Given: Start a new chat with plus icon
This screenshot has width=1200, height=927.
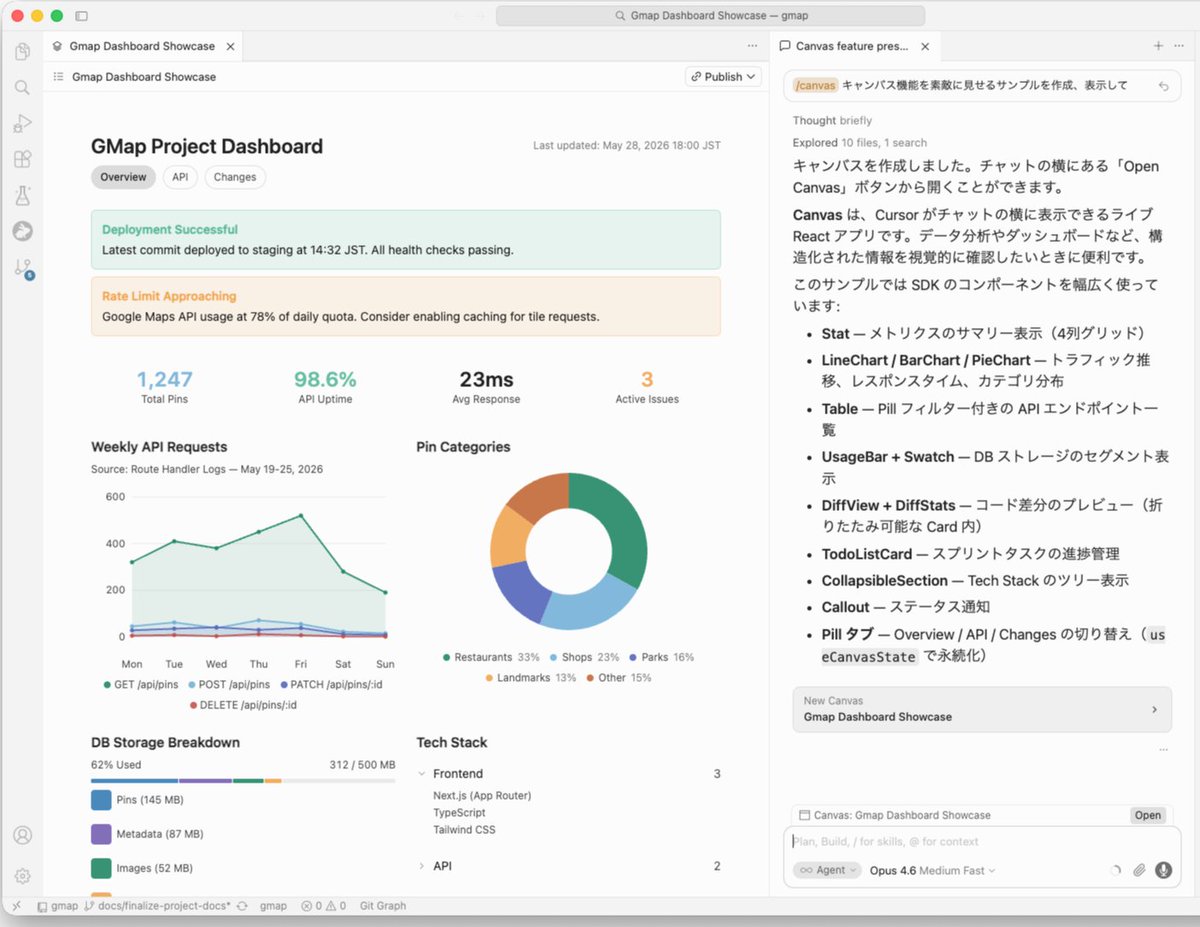Looking at the screenshot, I should pos(1158,46).
